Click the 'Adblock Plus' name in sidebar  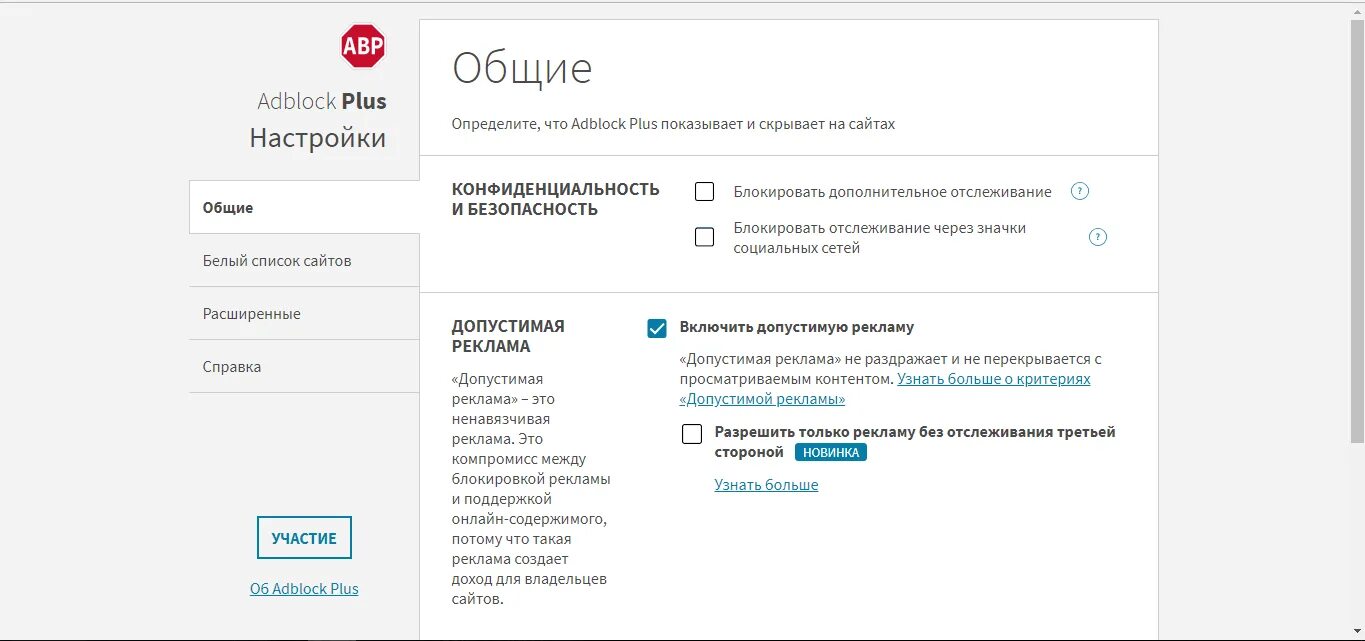point(322,101)
